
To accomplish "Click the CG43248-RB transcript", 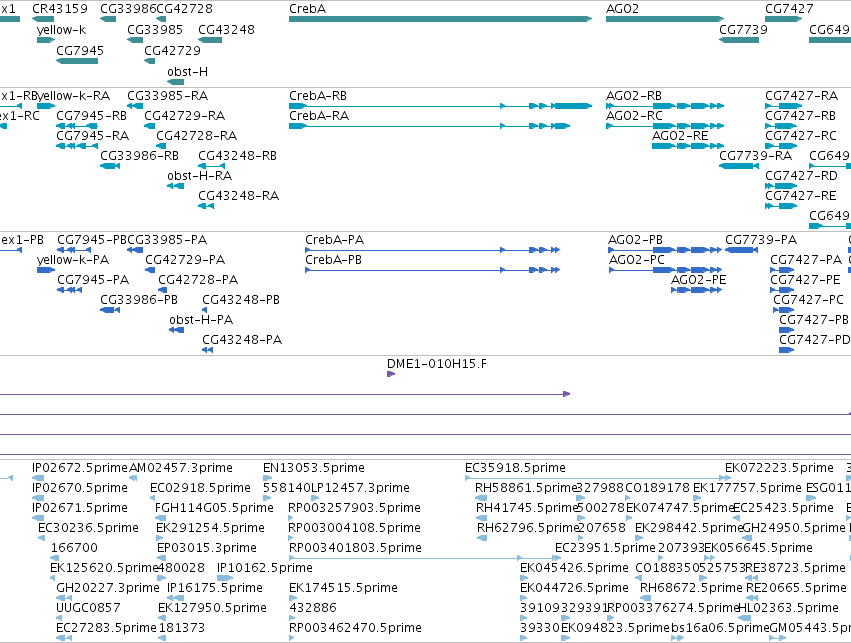I will pos(212,165).
